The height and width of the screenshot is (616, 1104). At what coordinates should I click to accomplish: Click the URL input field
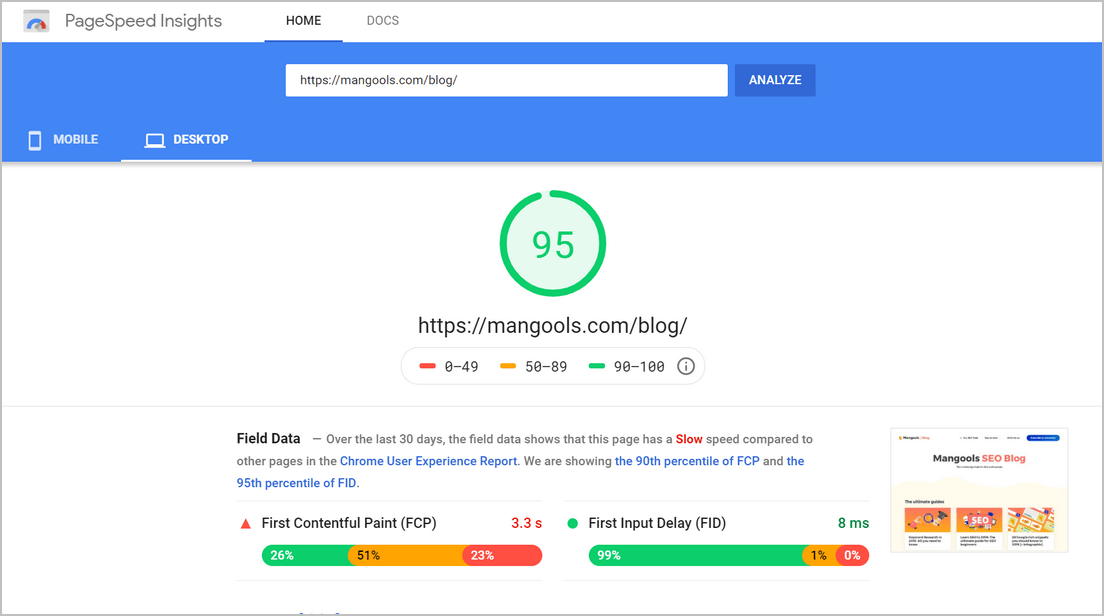[506, 80]
